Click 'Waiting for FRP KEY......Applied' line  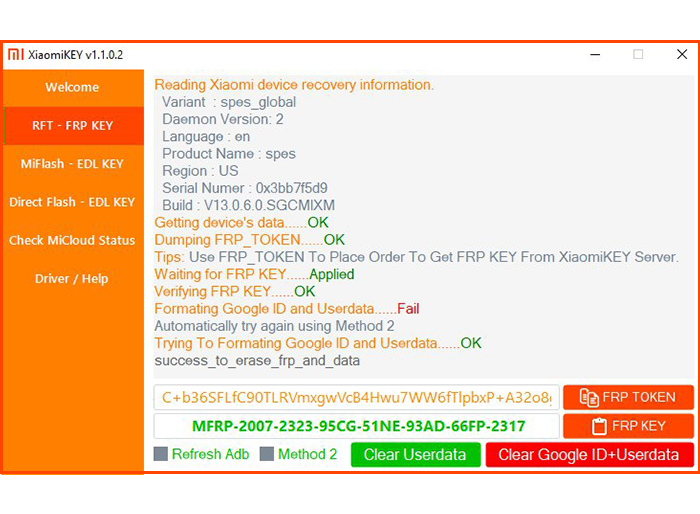coord(254,274)
